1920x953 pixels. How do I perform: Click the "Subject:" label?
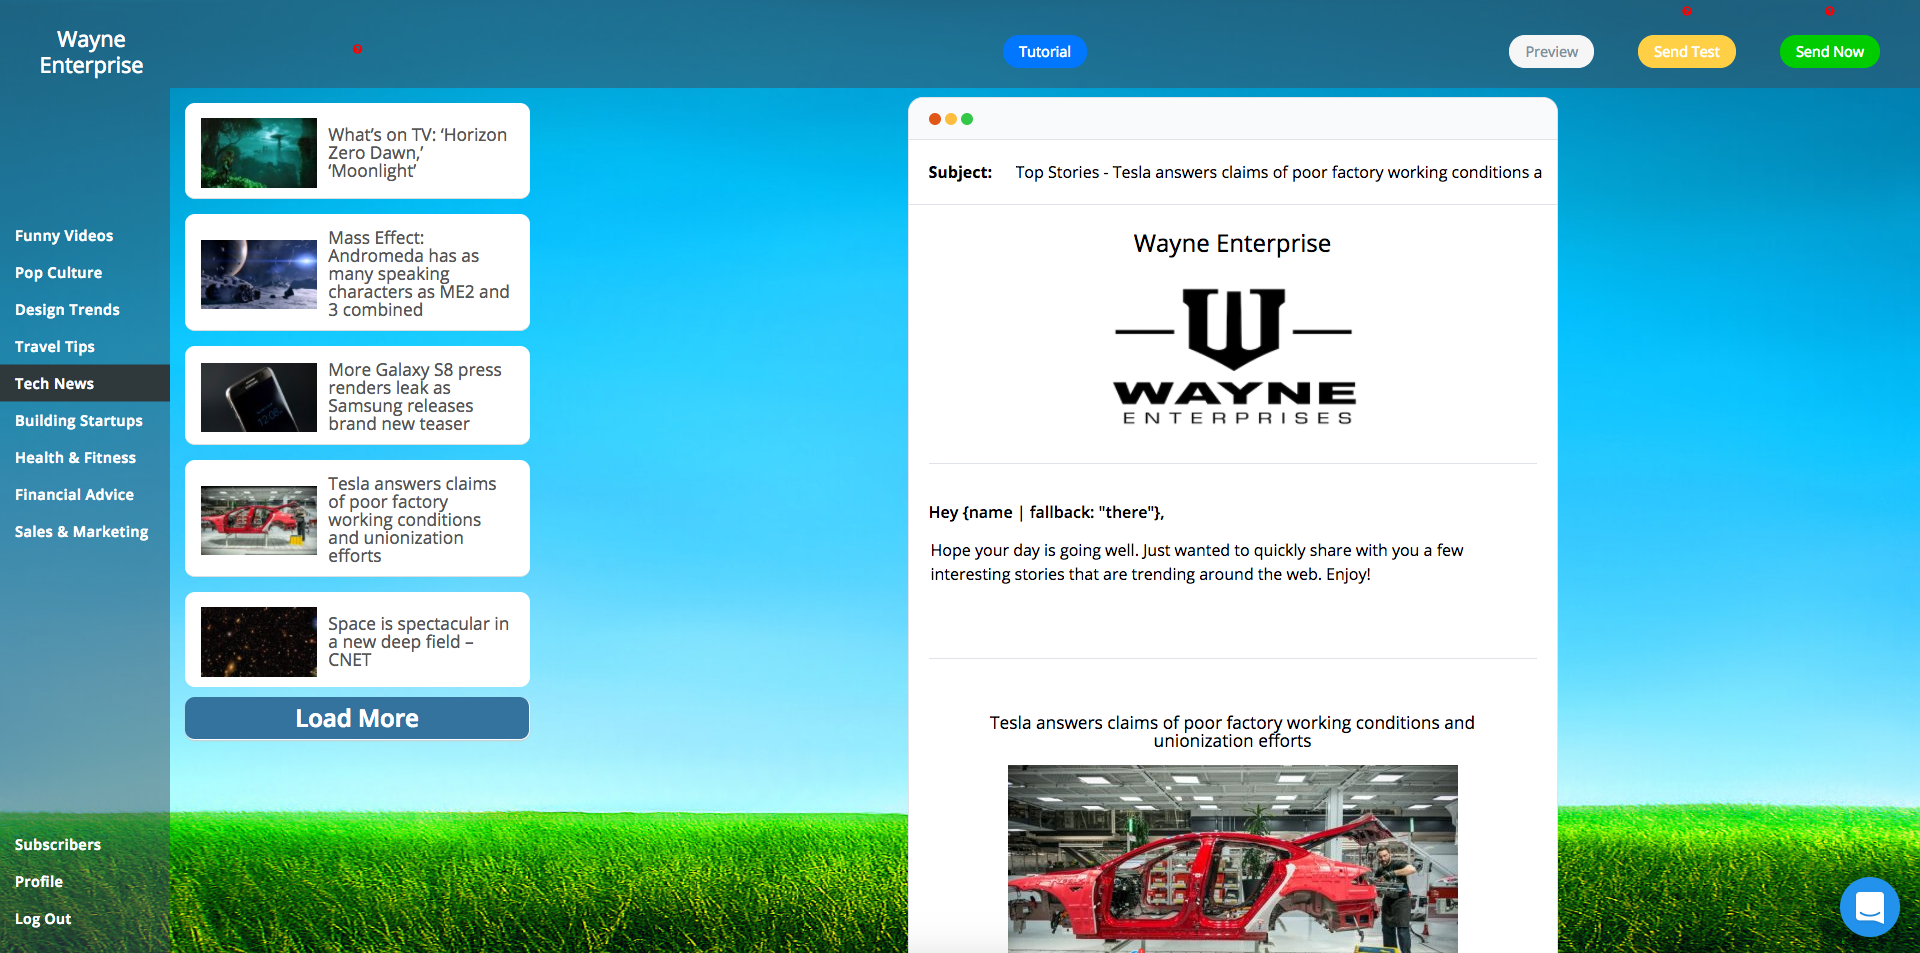click(x=960, y=172)
